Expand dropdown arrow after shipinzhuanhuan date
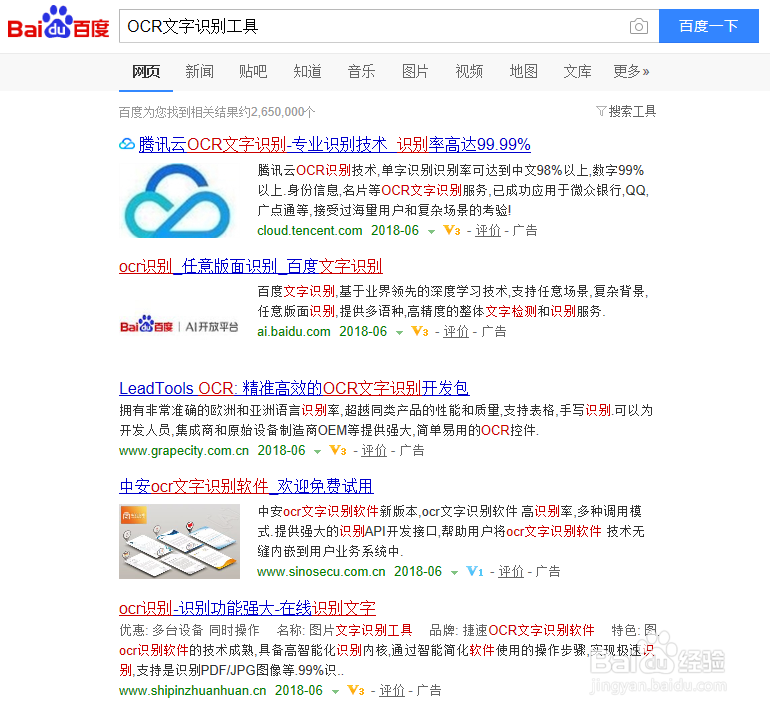 click(x=335, y=691)
